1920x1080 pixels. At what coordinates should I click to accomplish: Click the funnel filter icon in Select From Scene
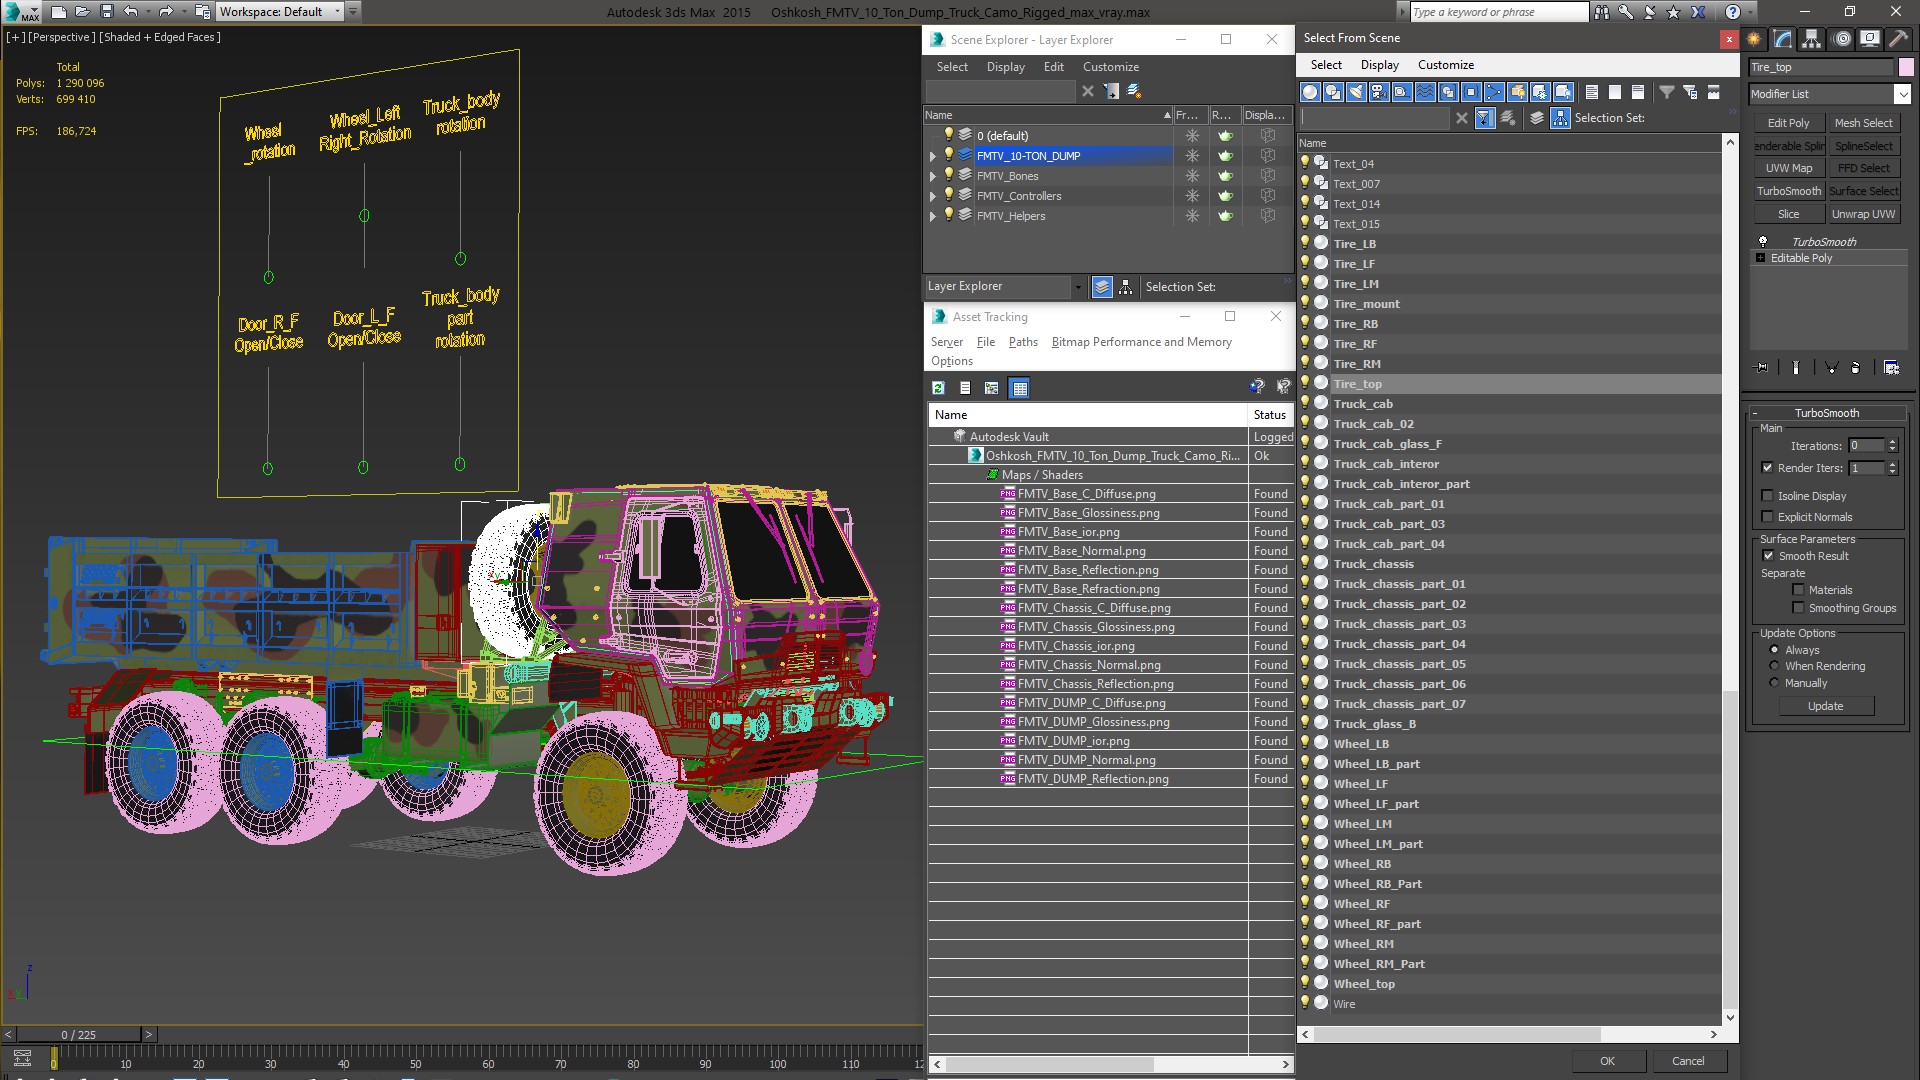(x=1667, y=92)
